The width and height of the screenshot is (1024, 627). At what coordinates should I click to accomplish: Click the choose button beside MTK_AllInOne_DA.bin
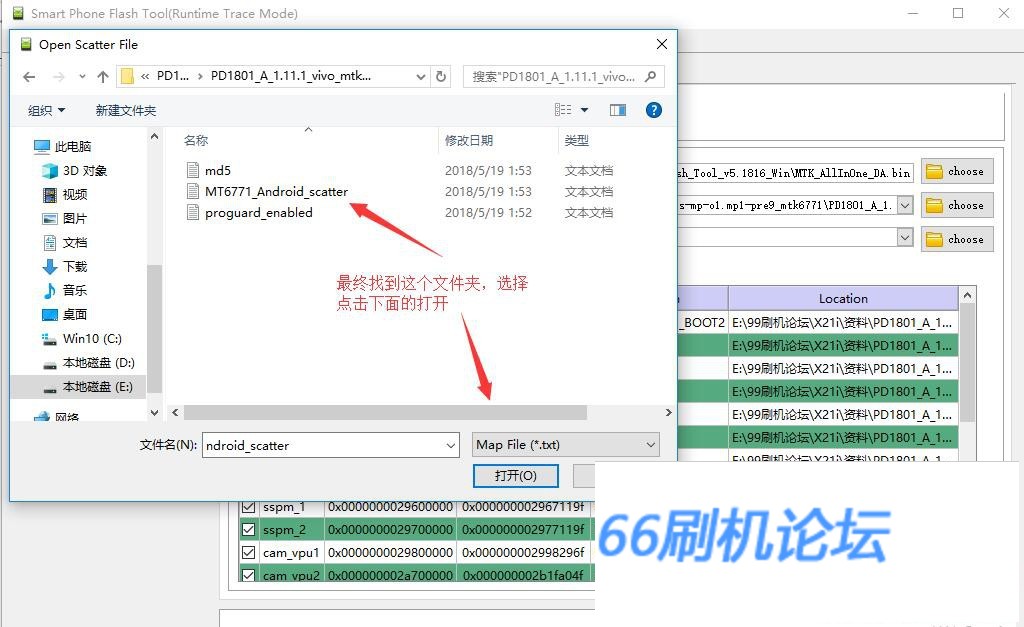coord(957,171)
